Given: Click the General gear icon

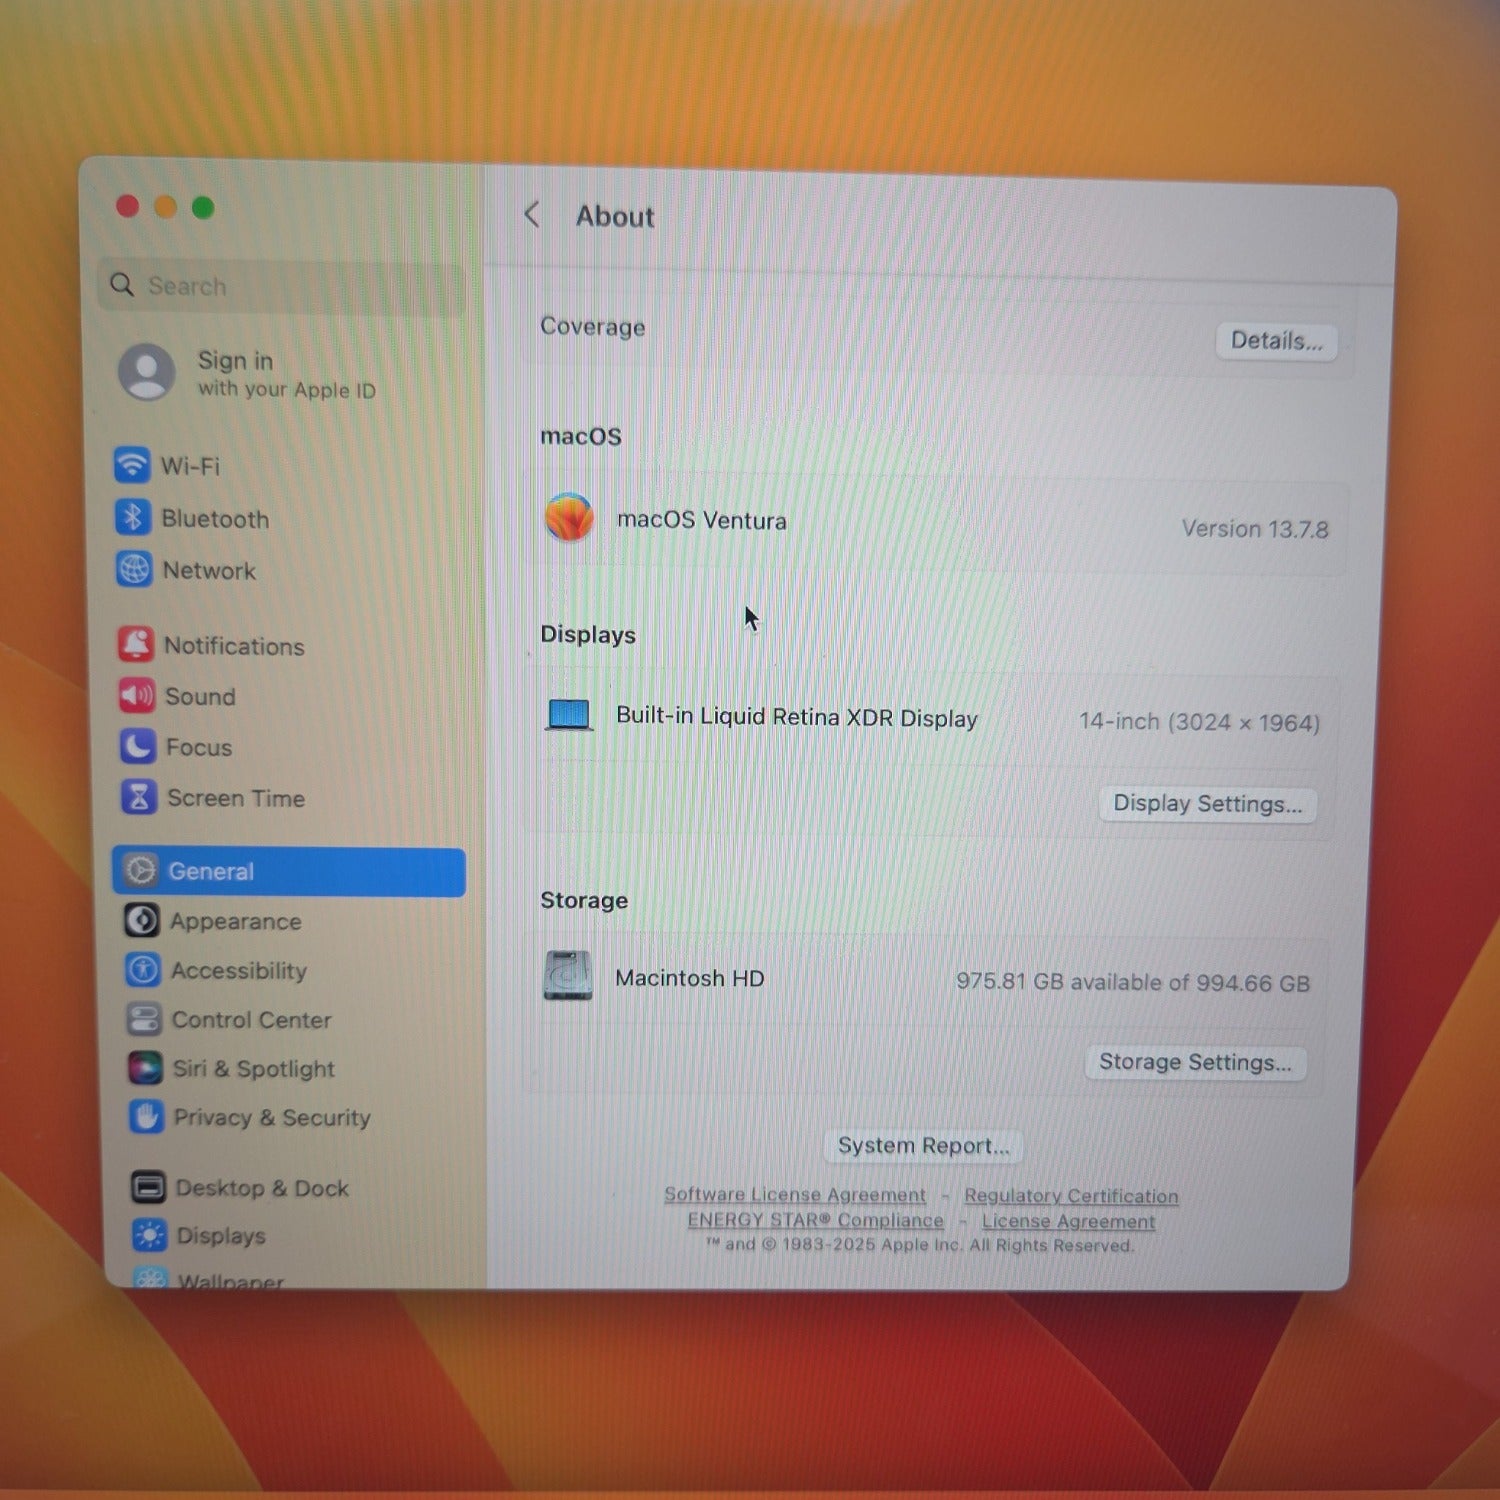Looking at the screenshot, I should point(141,871).
